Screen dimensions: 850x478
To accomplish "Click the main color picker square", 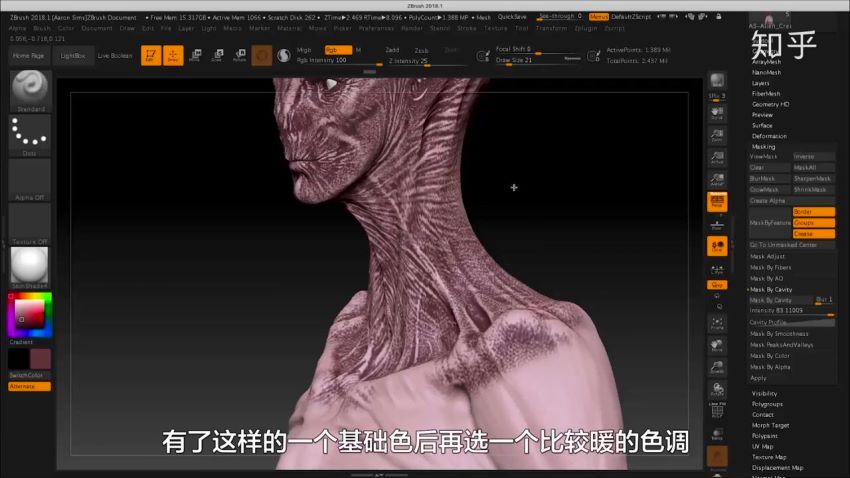I will pos(29,314).
